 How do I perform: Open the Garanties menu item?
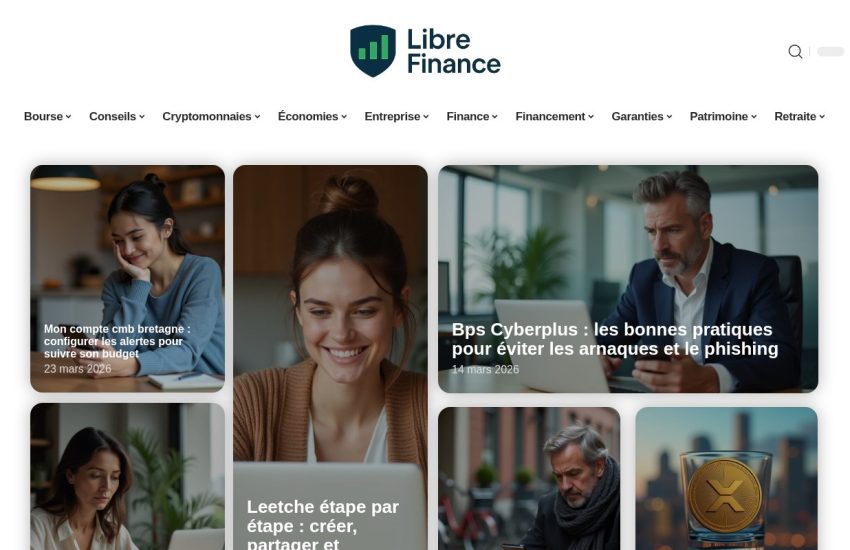[642, 117]
